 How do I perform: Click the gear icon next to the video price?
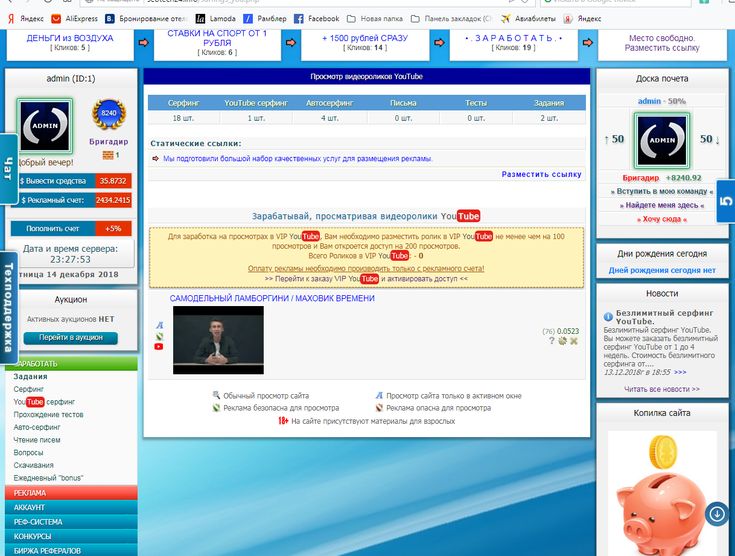click(562, 341)
